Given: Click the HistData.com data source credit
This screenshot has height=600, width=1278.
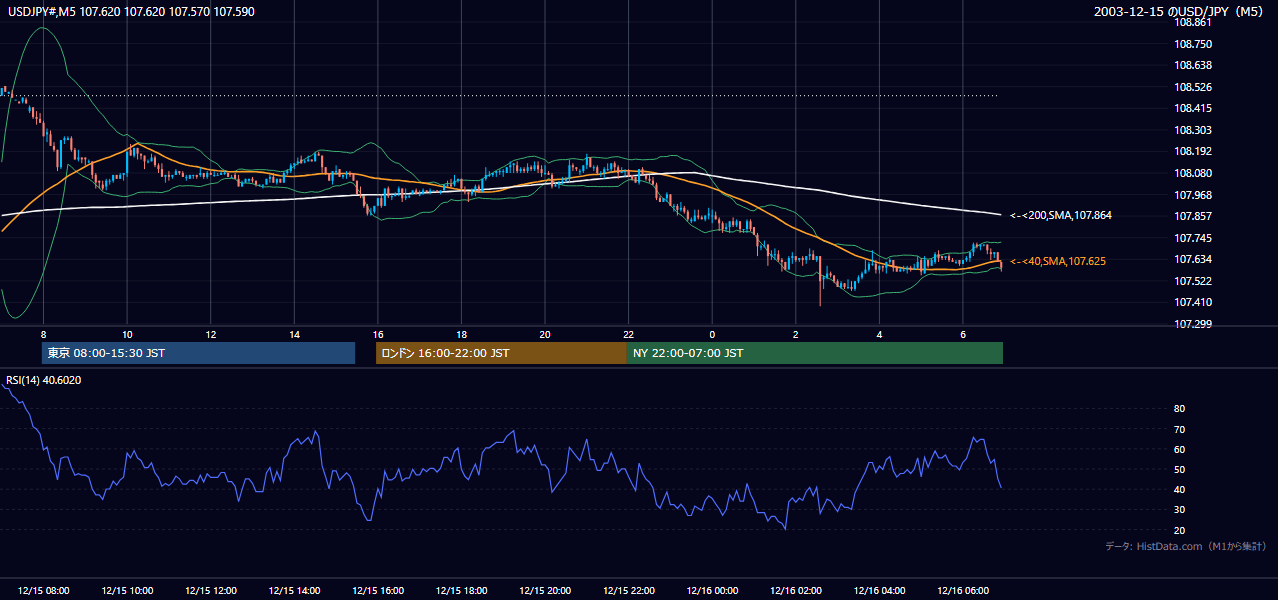Looking at the screenshot, I should point(1186,546).
